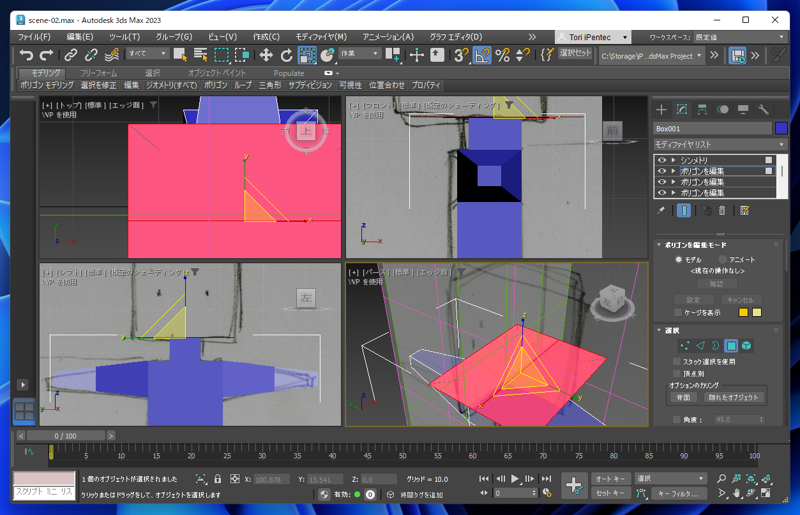Open the Display tab of the command panel
This screenshot has width=800, height=515.
pos(743,109)
